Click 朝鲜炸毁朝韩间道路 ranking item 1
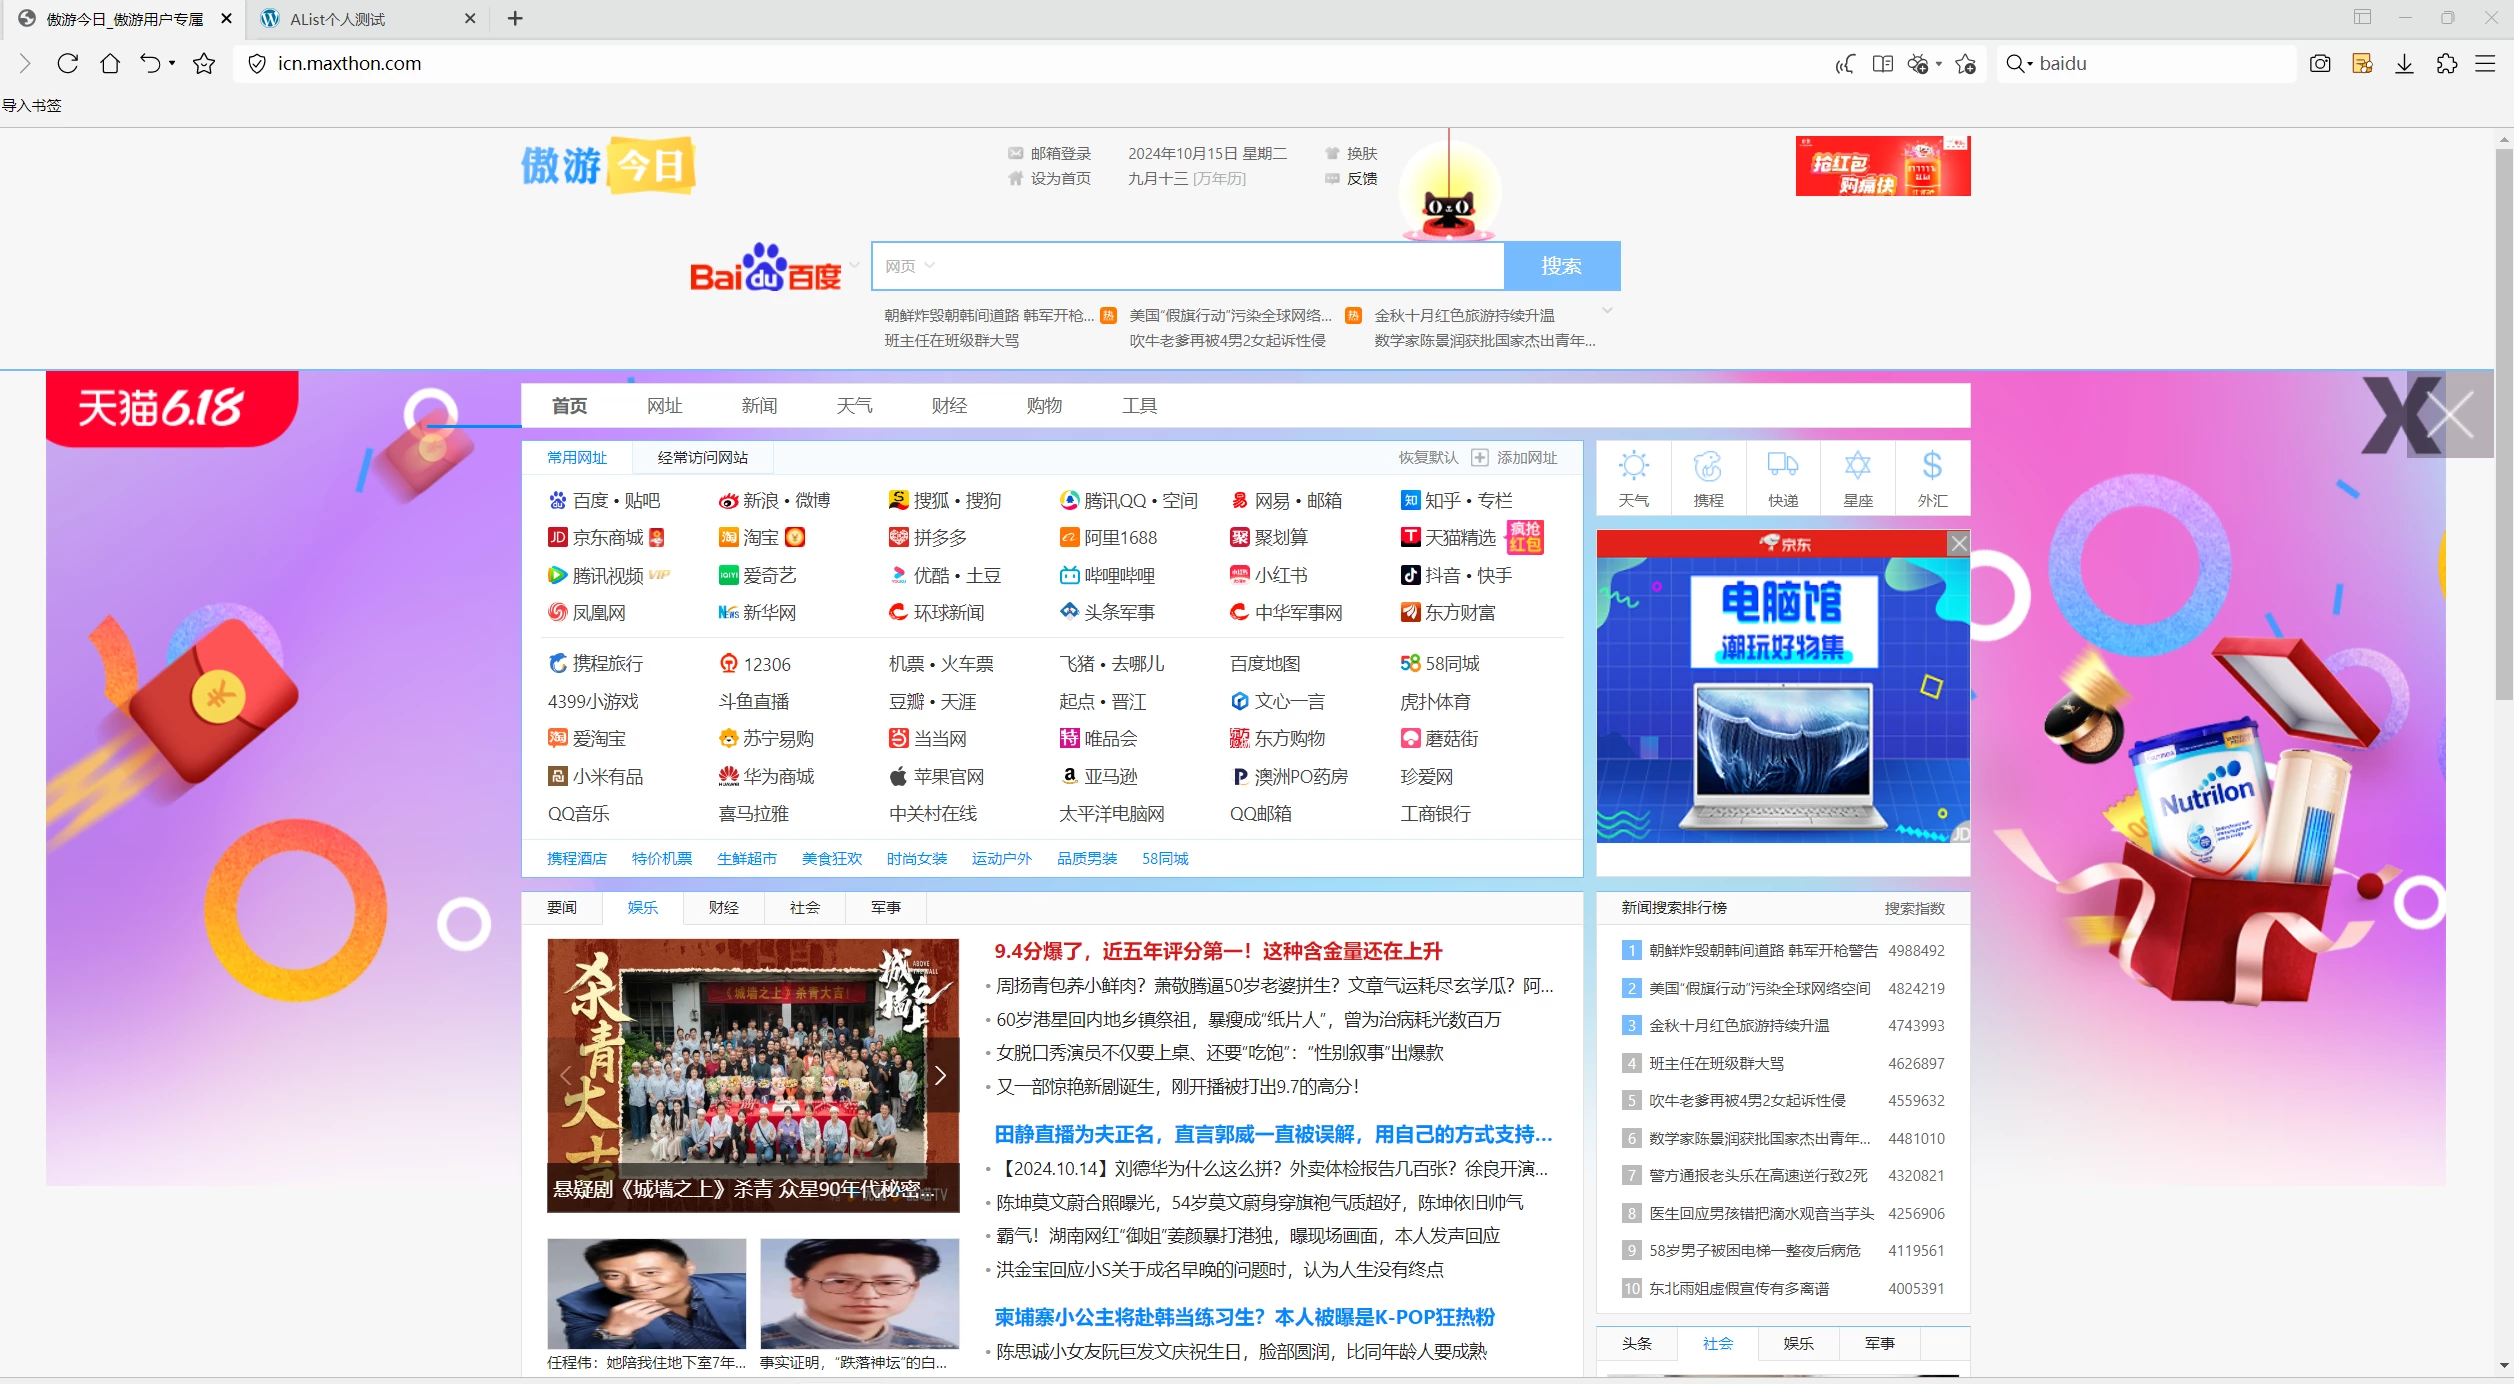This screenshot has width=2514, height=1384. pos(1763,950)
